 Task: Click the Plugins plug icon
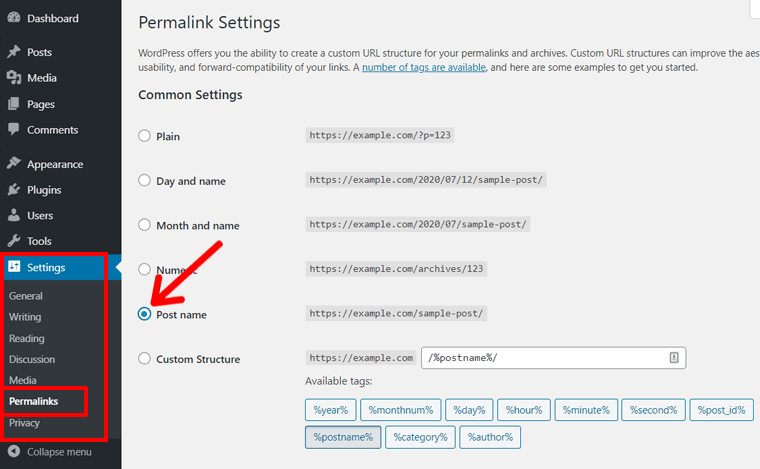pos(14,189)
